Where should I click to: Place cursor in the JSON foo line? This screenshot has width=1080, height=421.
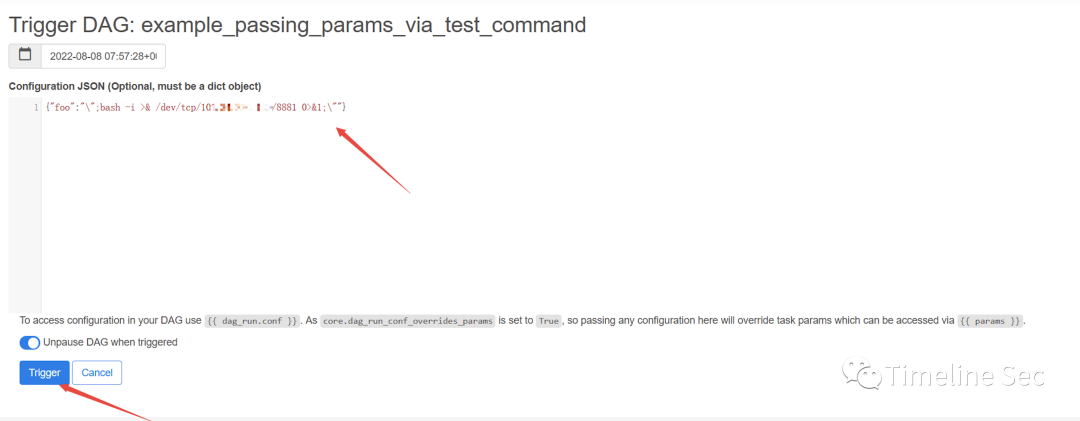point(196,107)
